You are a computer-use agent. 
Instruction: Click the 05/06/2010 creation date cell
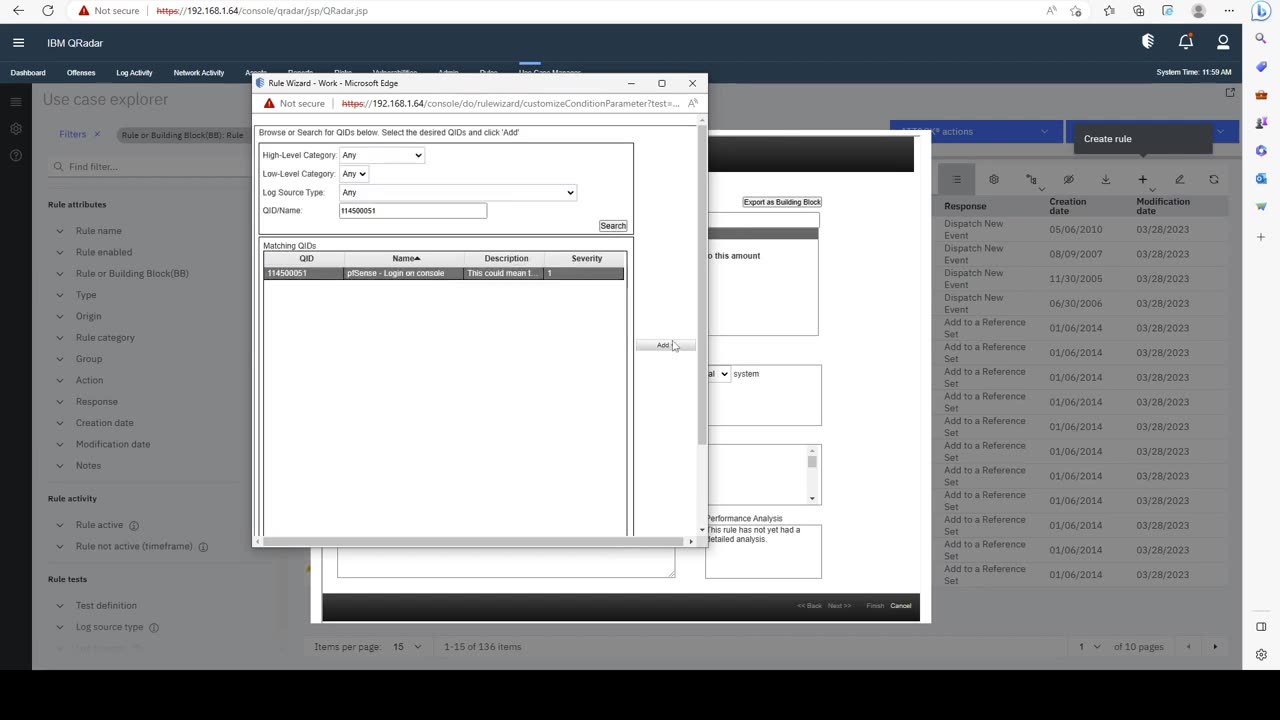1076,230
